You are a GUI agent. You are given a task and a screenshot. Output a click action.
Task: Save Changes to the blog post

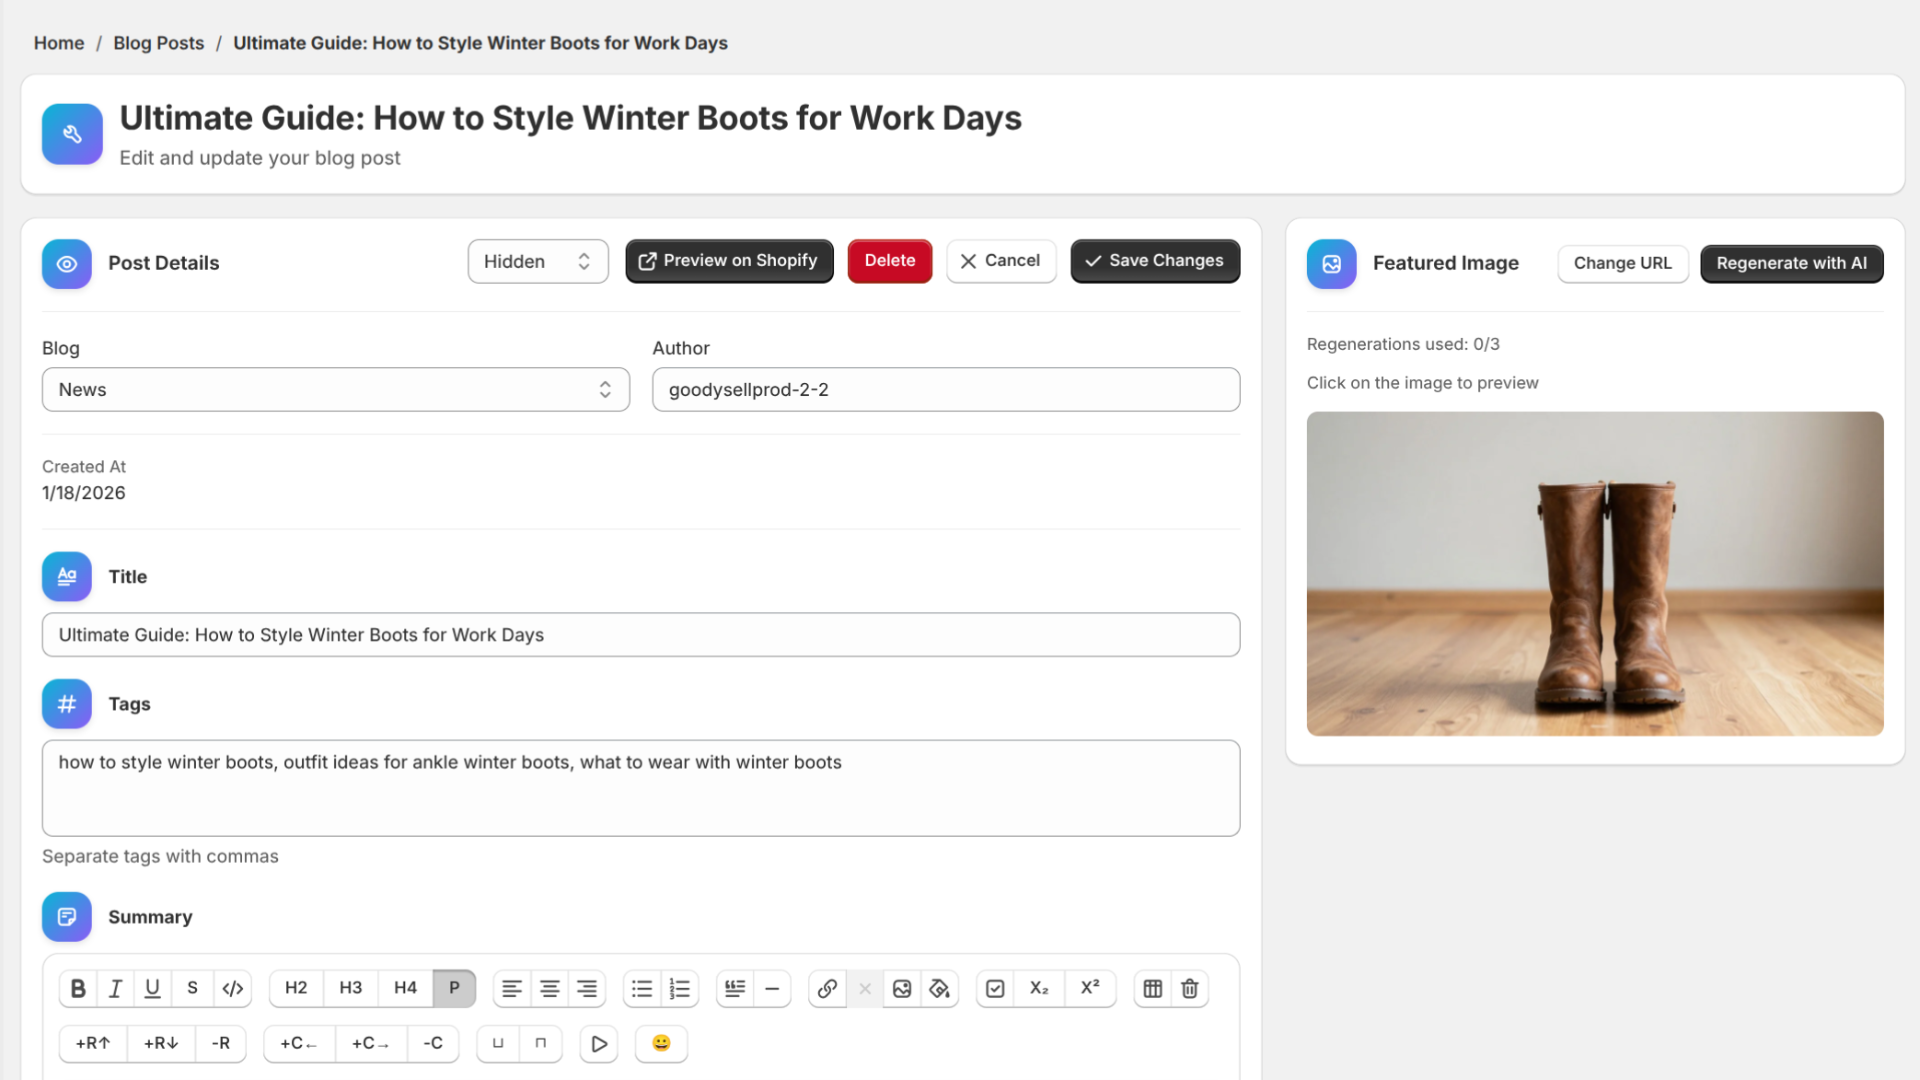(1155, 261)
